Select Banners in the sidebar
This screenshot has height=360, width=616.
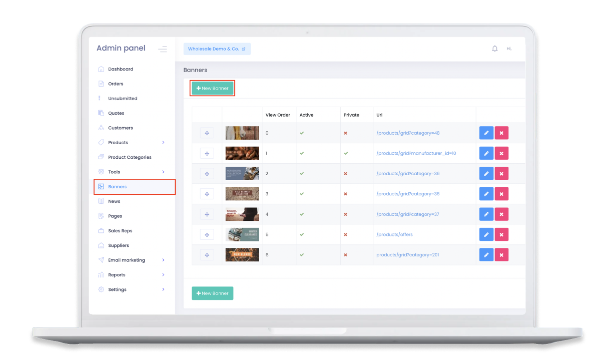coord(134,187)
